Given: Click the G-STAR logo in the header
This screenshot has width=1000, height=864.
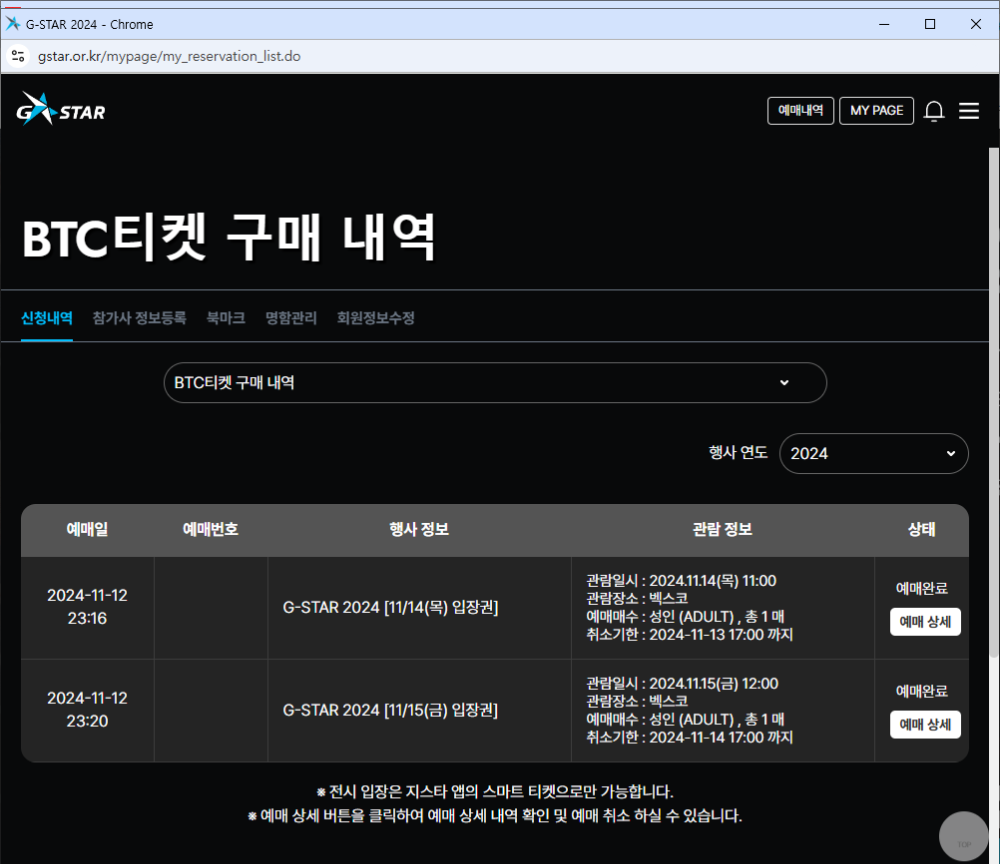Looking at the screenshot, I should tap(61, 110).
